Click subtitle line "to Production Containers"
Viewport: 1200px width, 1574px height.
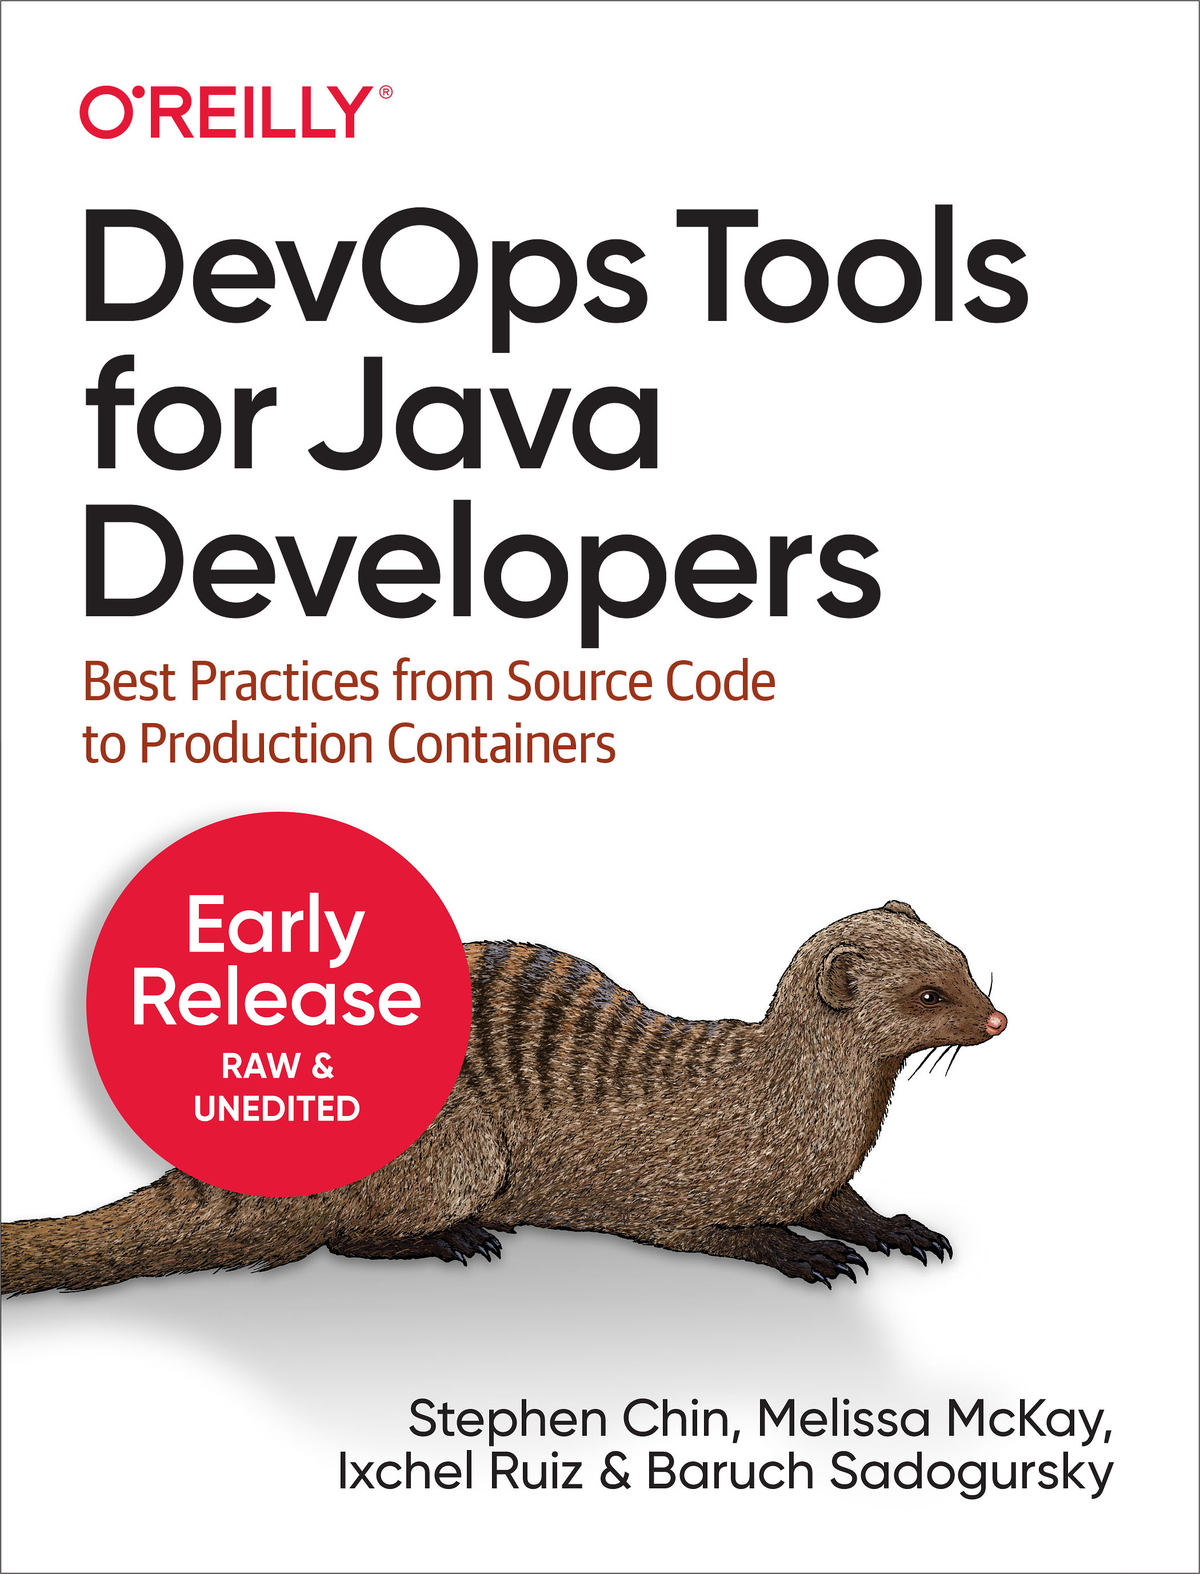tap(349, 744)
